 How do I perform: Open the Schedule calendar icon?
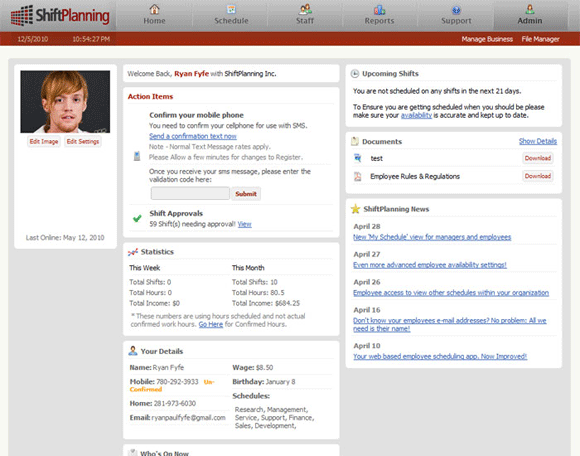[231, 9]
